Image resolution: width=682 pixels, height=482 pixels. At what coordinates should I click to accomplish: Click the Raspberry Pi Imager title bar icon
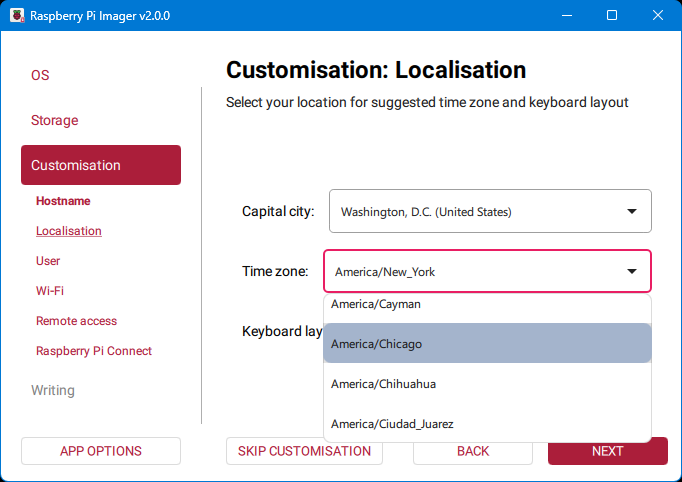(15, 16)
